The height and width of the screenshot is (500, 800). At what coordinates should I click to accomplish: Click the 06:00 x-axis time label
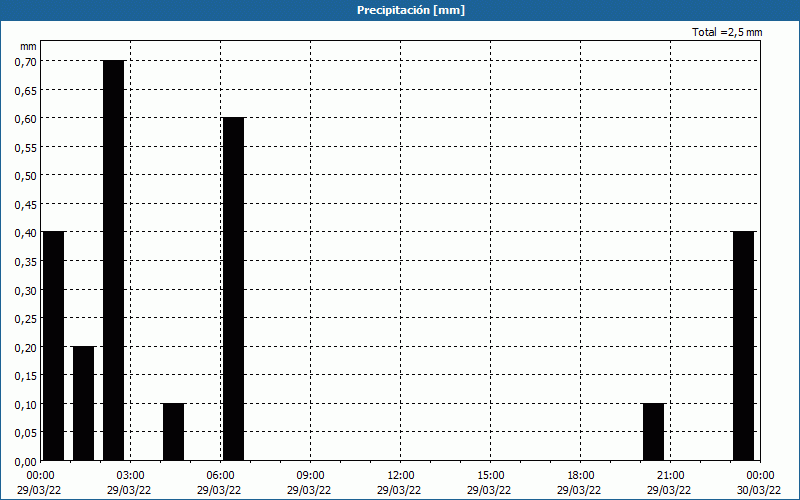(220, 476)
